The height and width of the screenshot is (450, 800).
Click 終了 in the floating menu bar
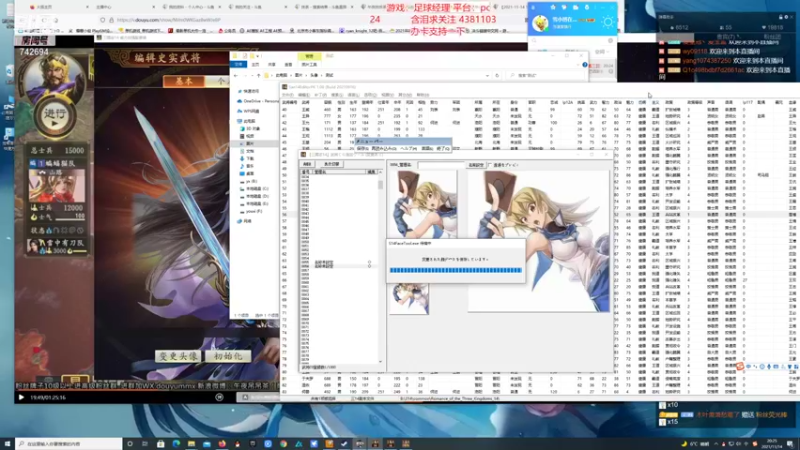443,148
